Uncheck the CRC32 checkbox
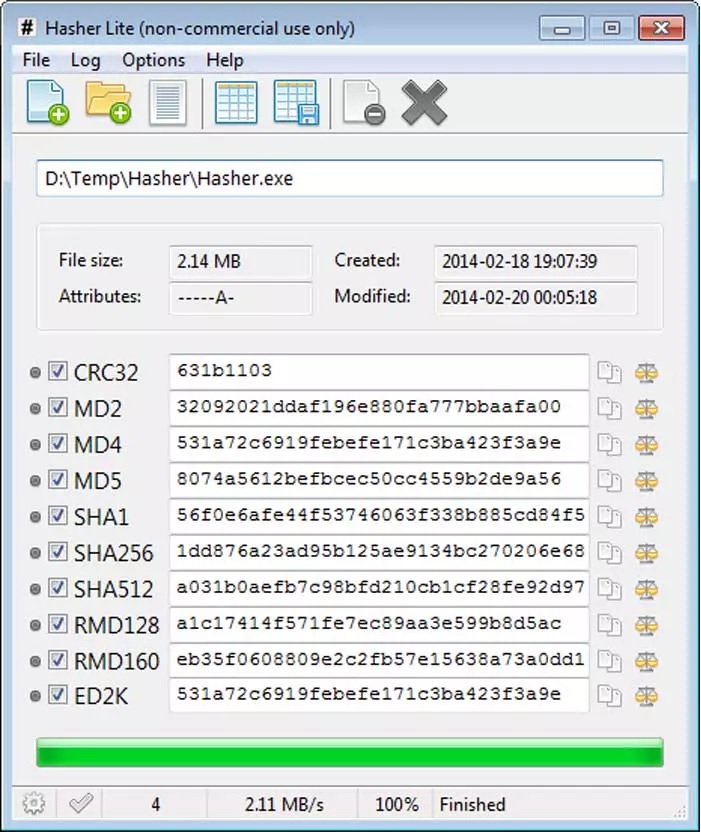The width and height of the screenshot is (701, 832). (x=57, y=371)
